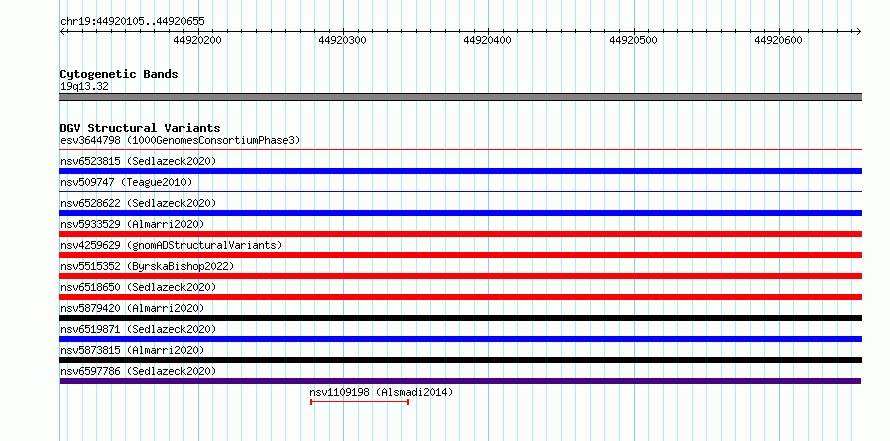Viewport: 890px width, 441px height.
Task: Click variant label esv3644798 (1000GenomesConsortiumPhase3)
Action: click(x=180, y=140)
